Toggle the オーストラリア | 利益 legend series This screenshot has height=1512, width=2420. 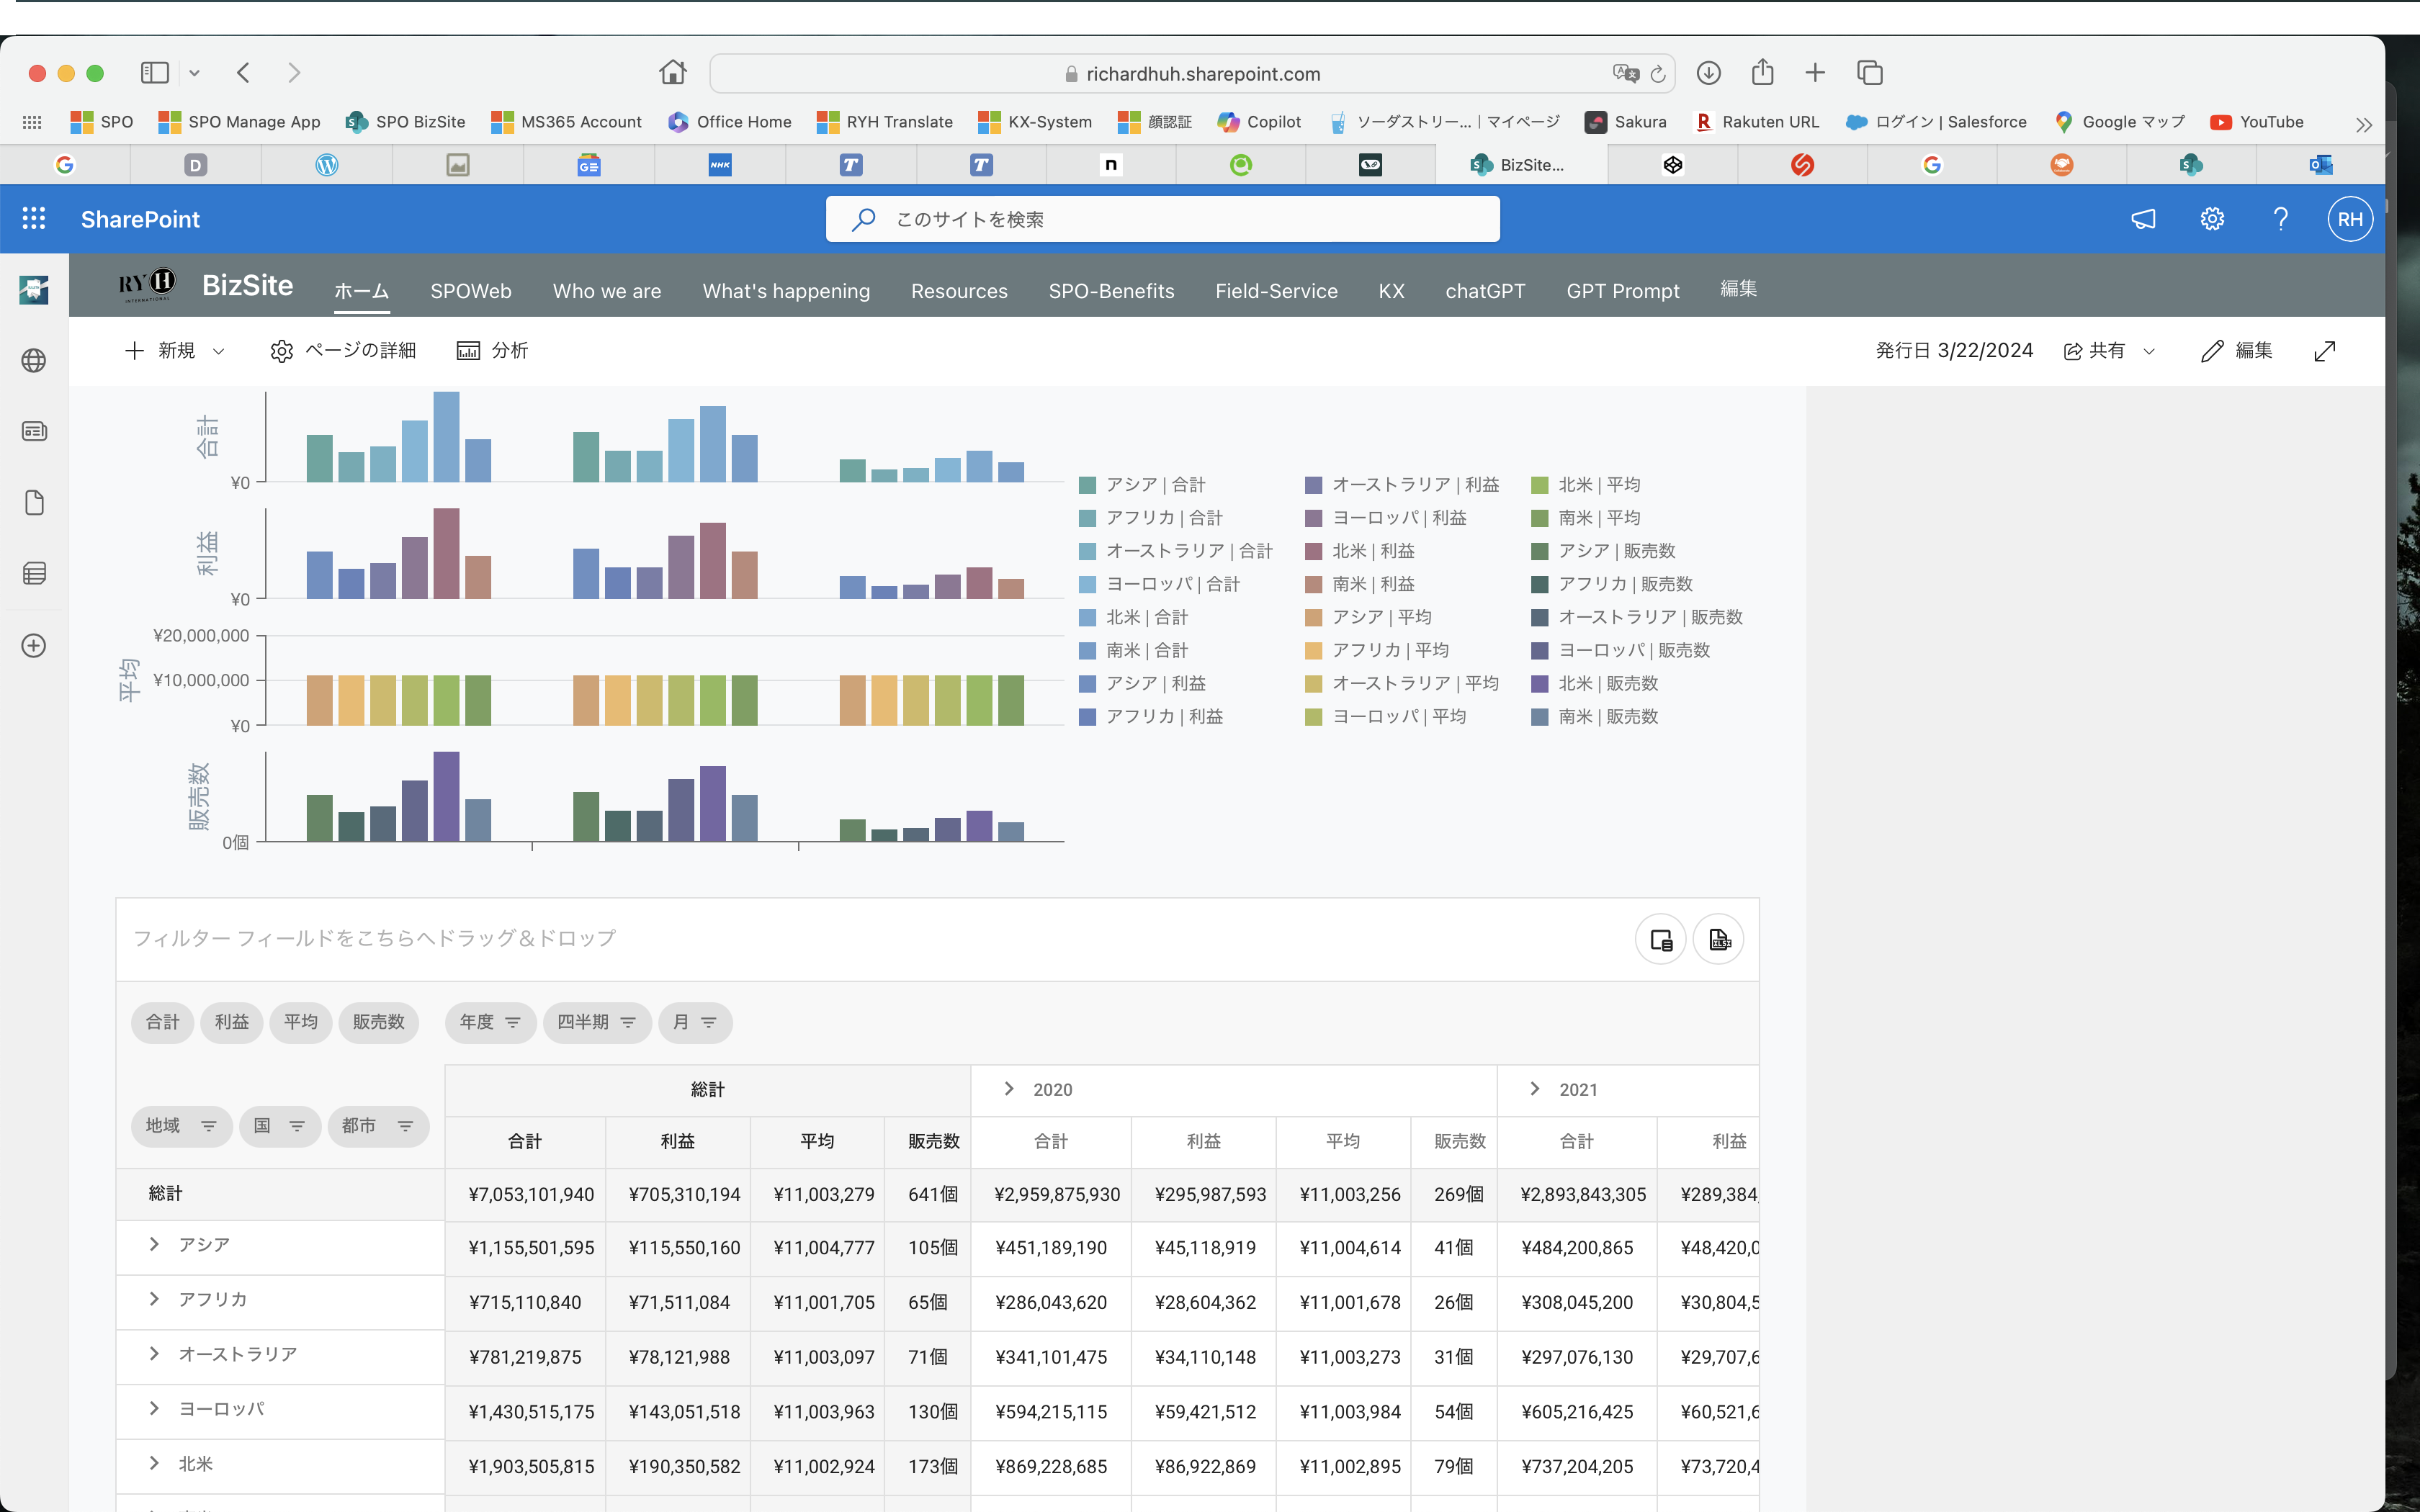tap(1402, 485)
